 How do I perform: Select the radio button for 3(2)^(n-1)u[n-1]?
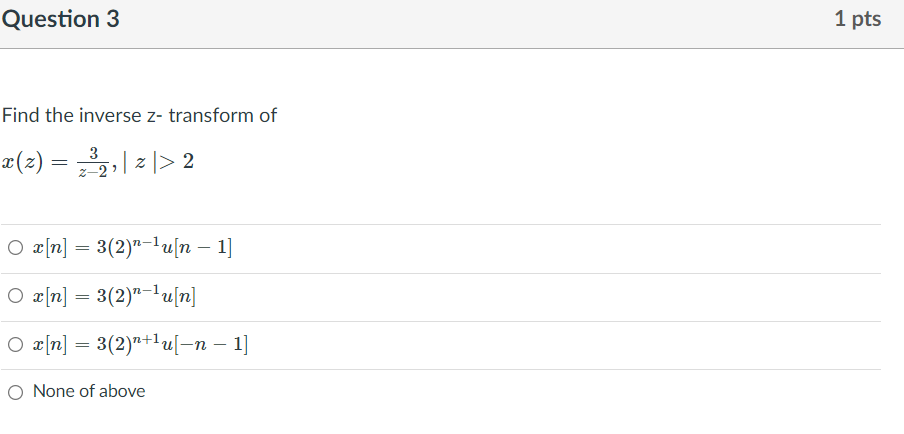[x=16, y=248]
